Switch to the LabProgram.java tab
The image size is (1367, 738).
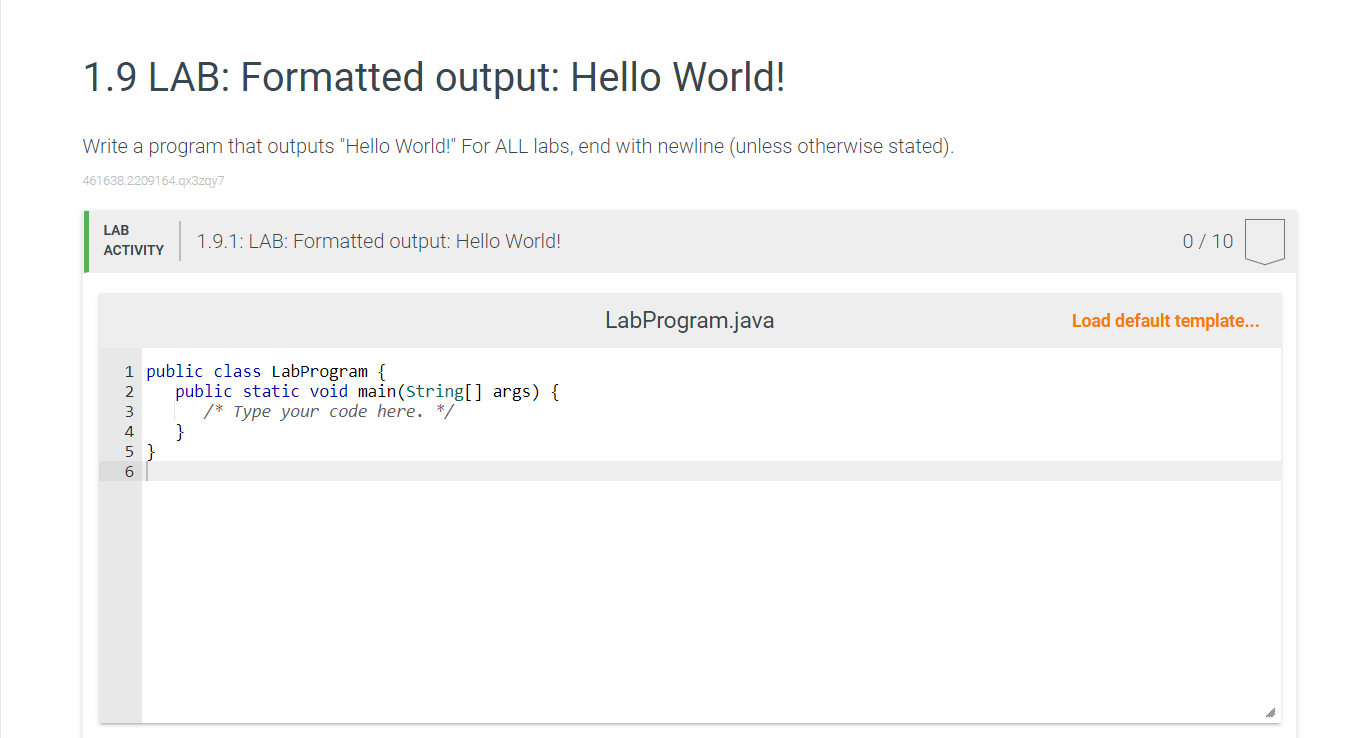[x=689, y=320]
